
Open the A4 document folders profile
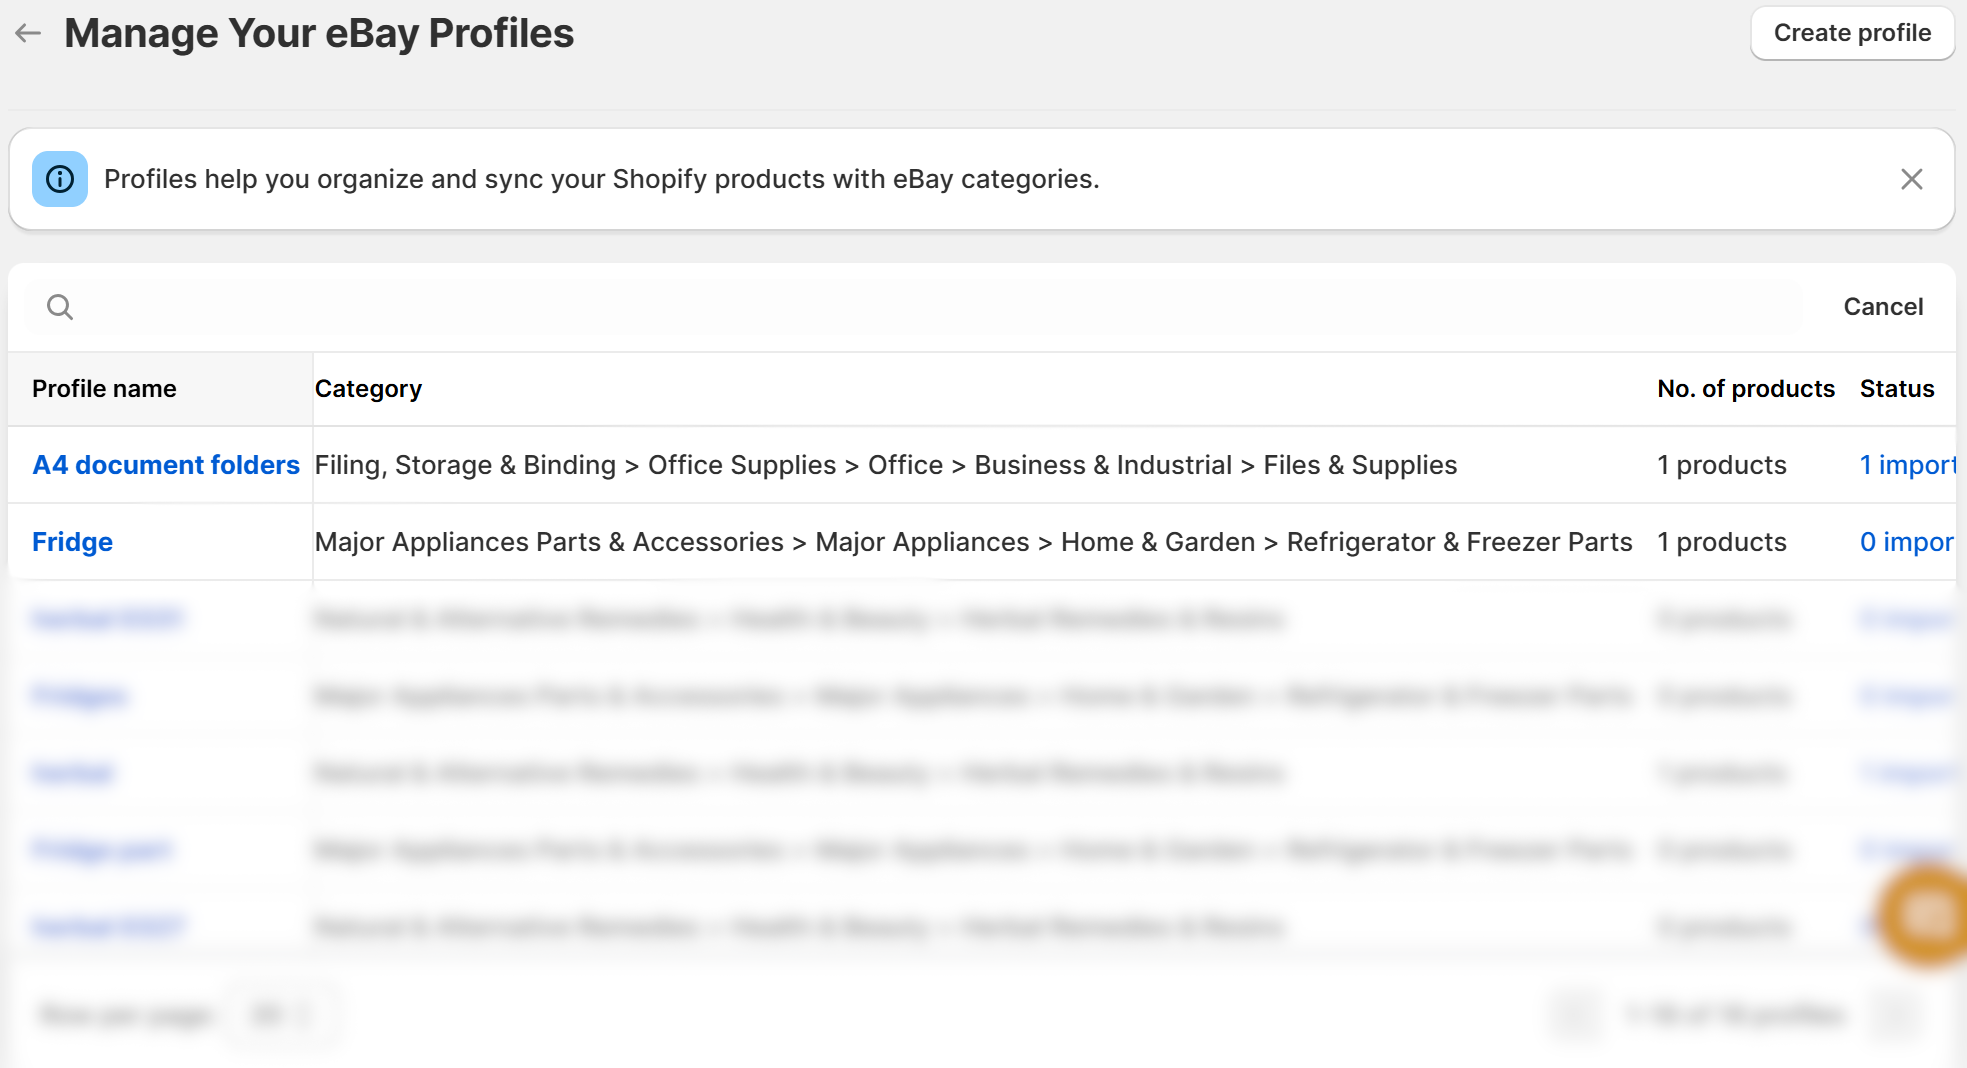[166, 465]
